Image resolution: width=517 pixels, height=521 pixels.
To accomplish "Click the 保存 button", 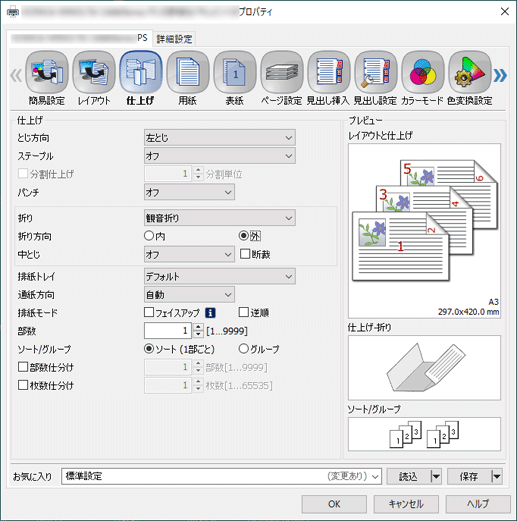I will pyautogui.click(x=469, y=476).
